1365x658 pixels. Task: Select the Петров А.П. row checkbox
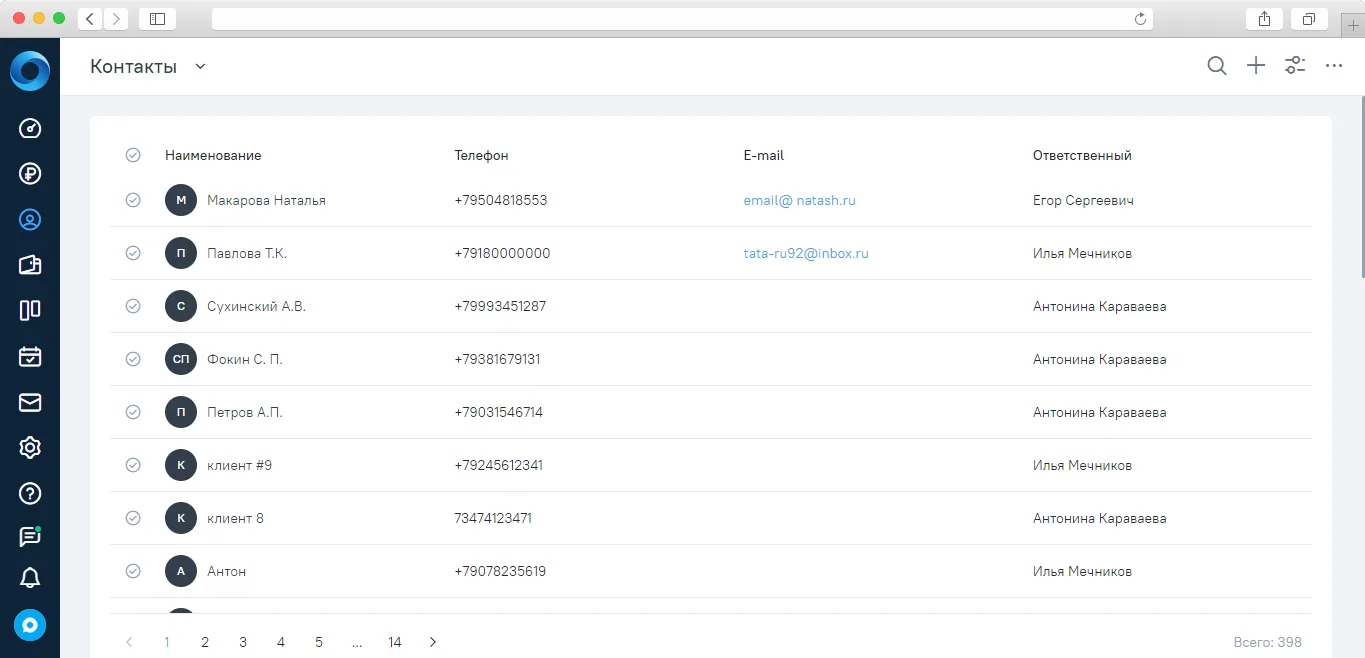point(133,412)
